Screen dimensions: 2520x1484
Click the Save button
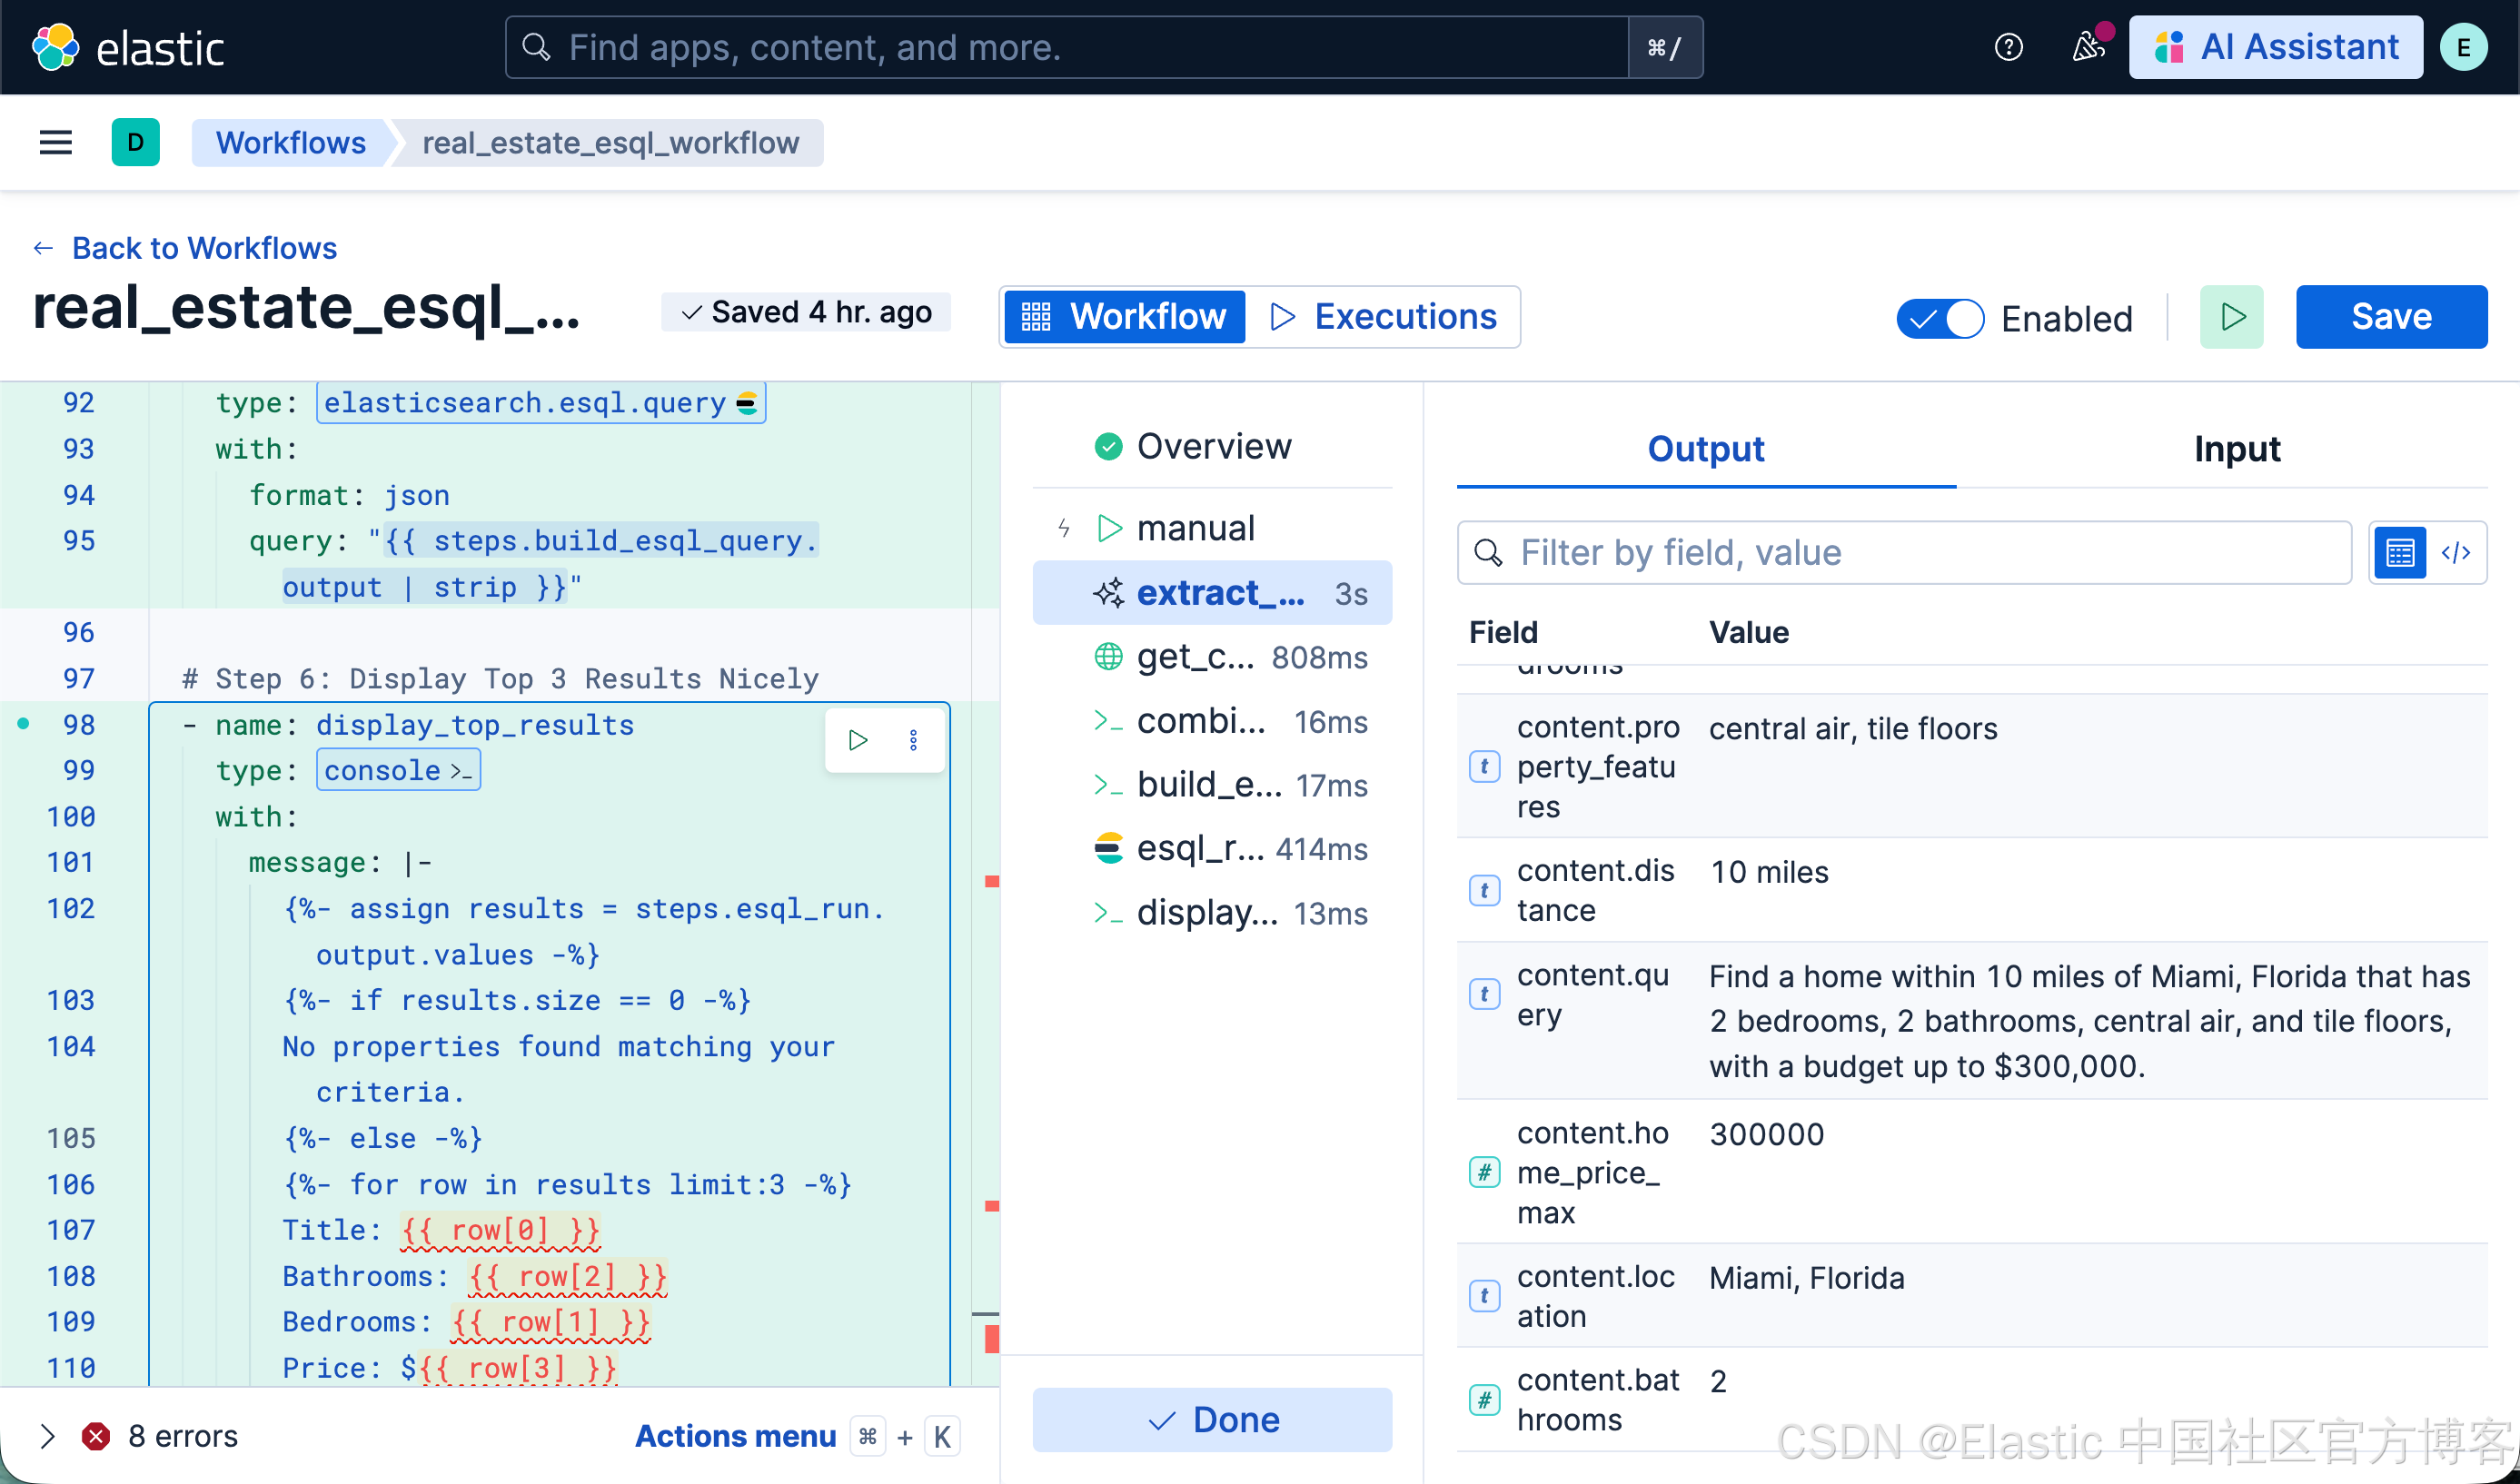click(x=2390, y=317)
